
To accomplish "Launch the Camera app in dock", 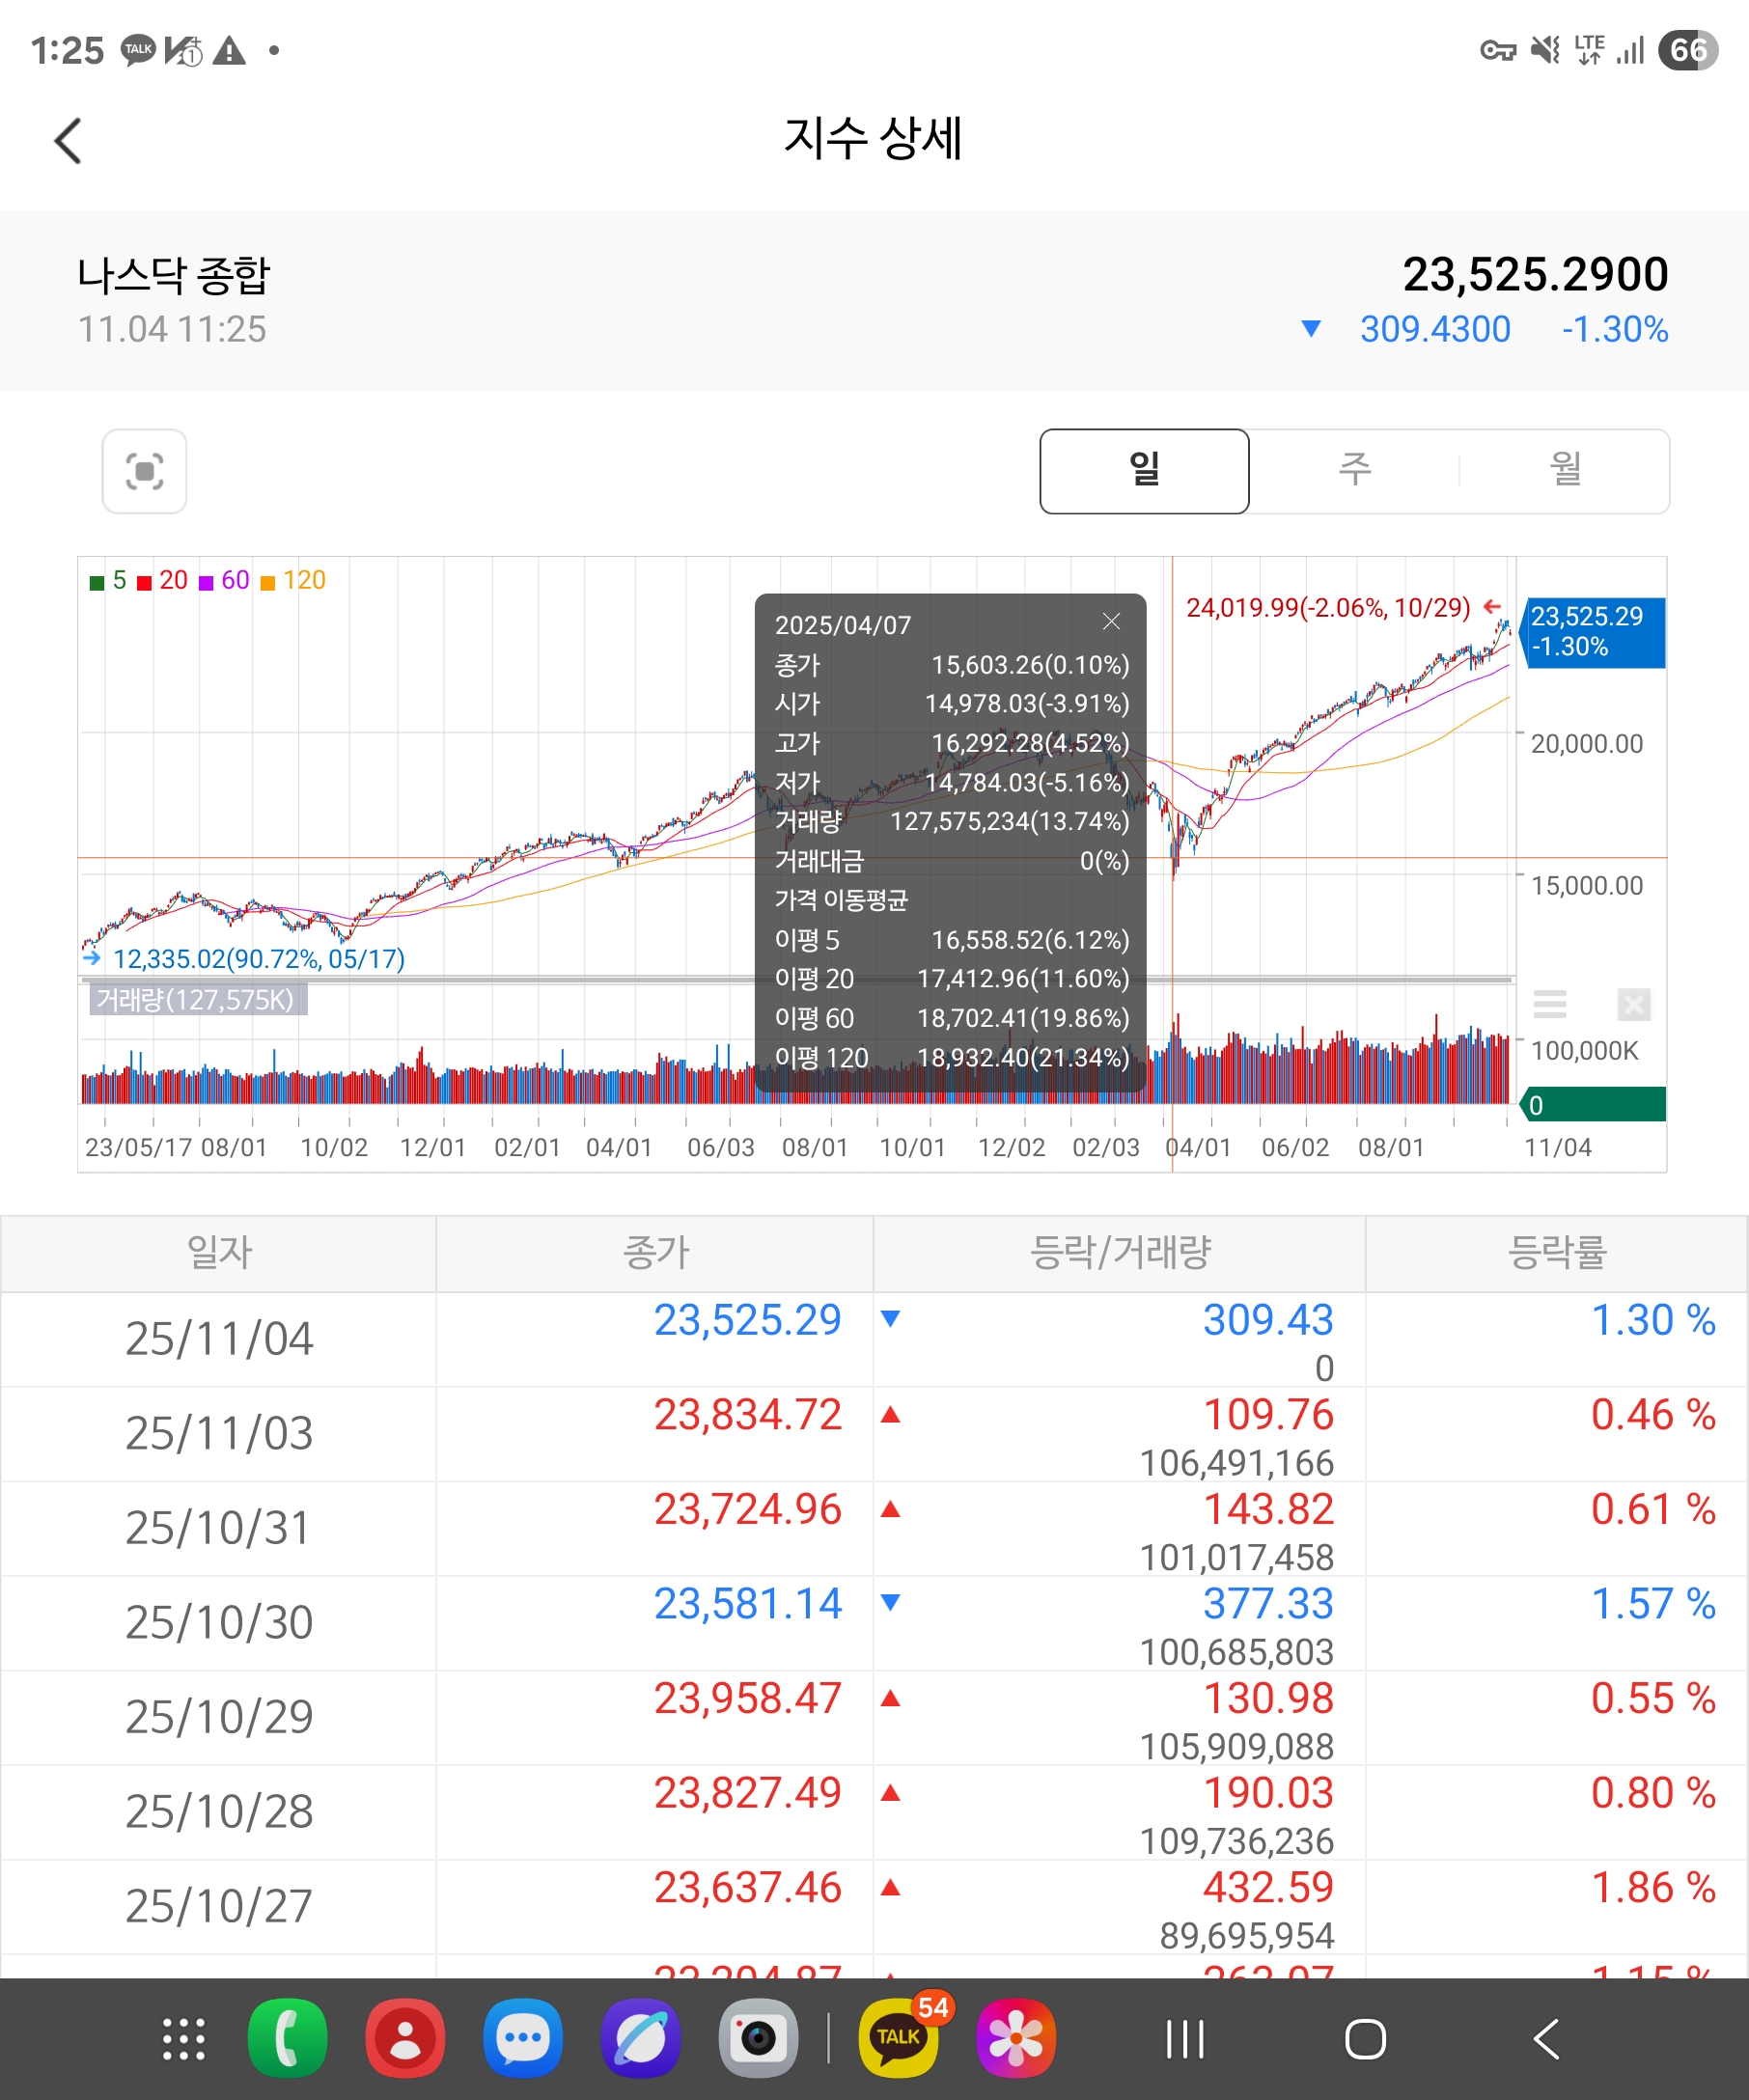I will 758,2038.
